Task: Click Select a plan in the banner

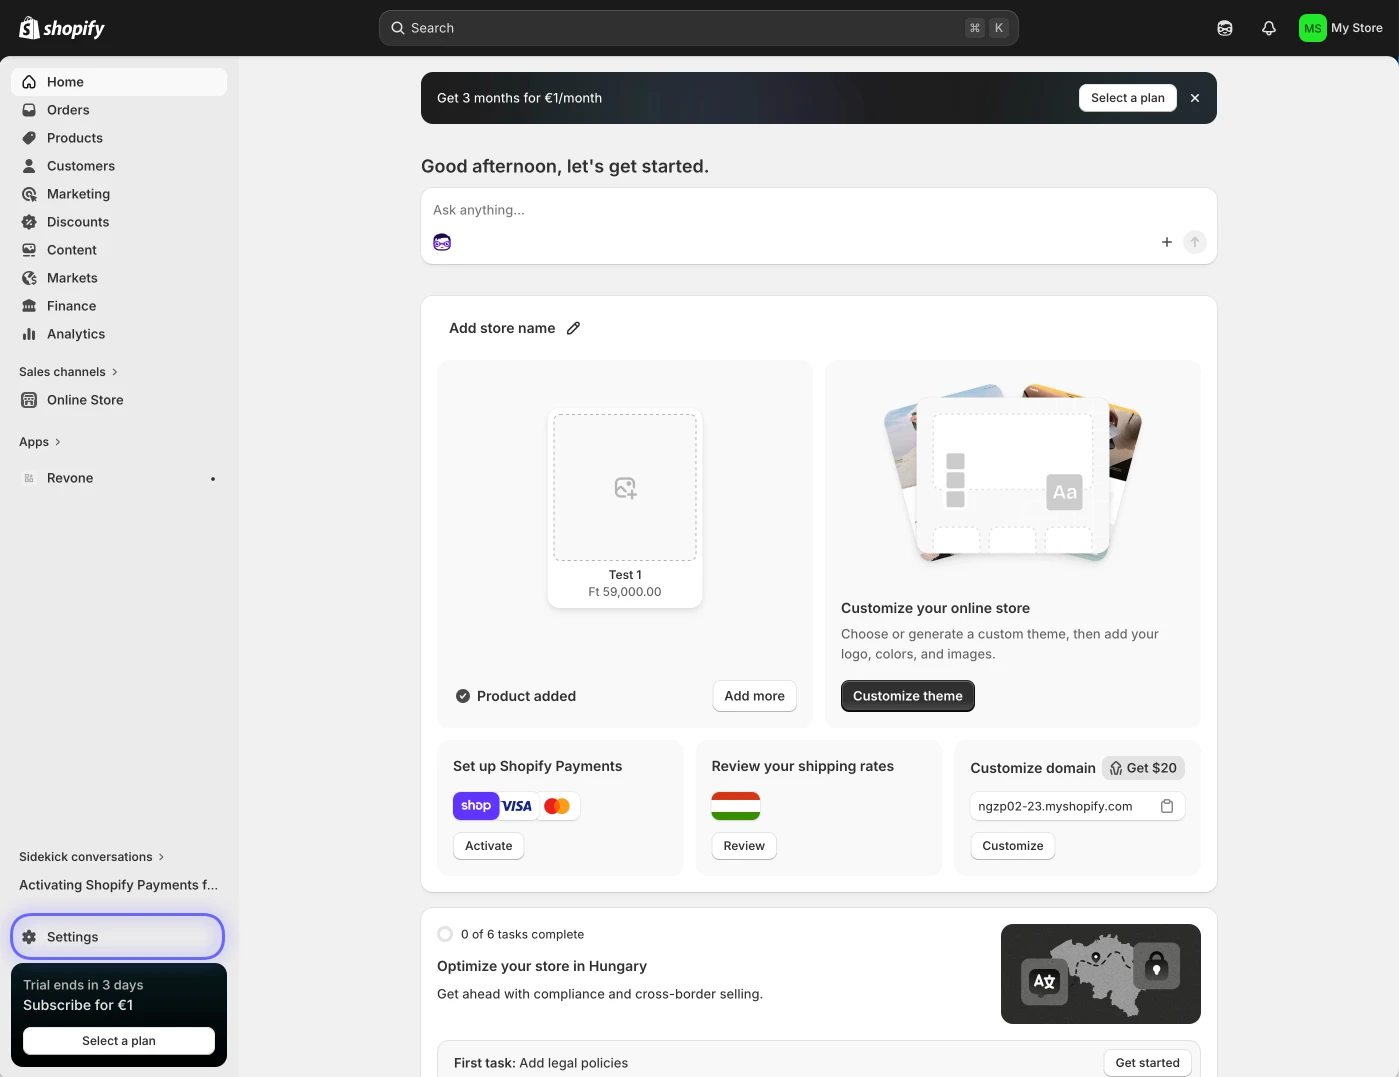Action: point(1127,98)
